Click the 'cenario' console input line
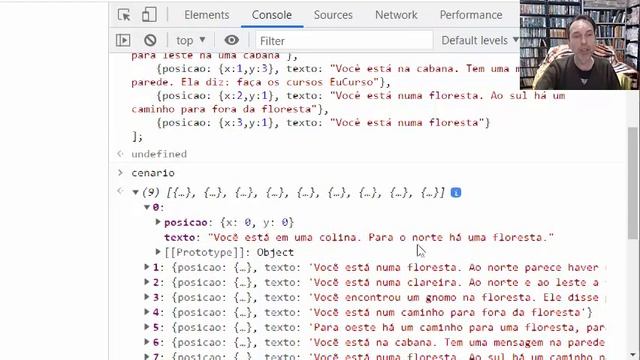 point(153,173)
